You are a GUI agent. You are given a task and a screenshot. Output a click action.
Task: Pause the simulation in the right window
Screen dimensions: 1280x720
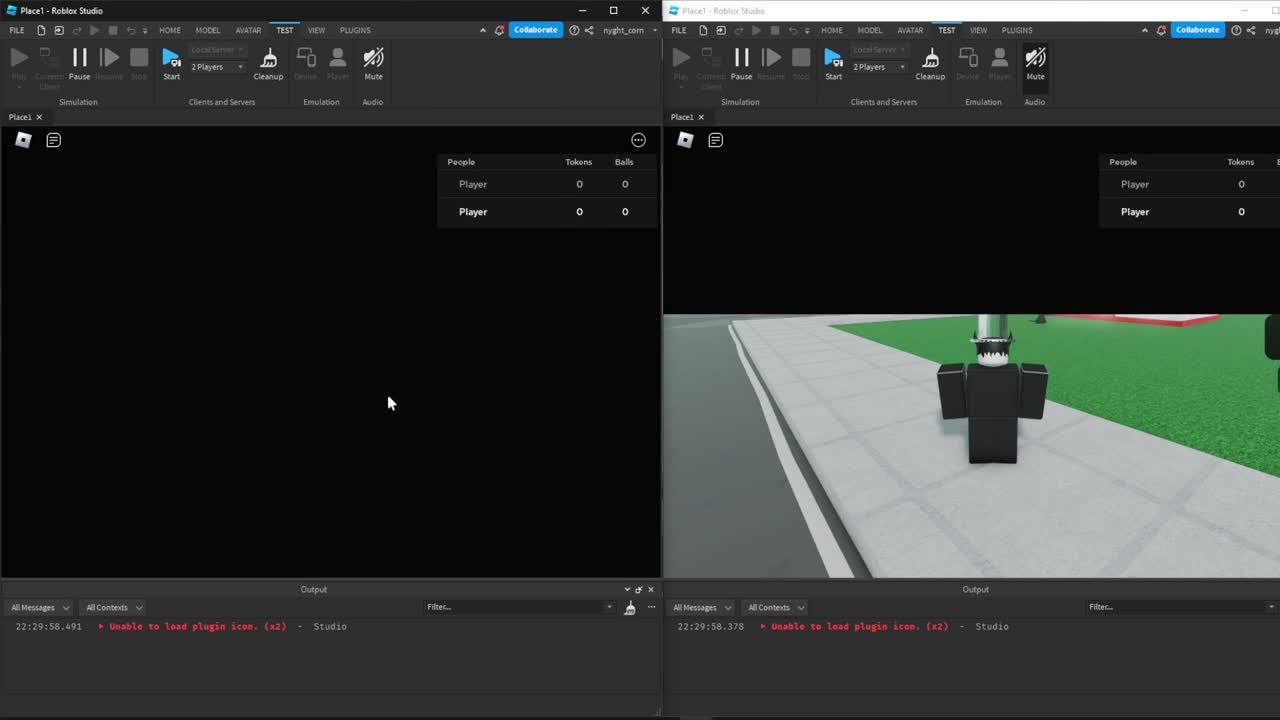(741, 63)
